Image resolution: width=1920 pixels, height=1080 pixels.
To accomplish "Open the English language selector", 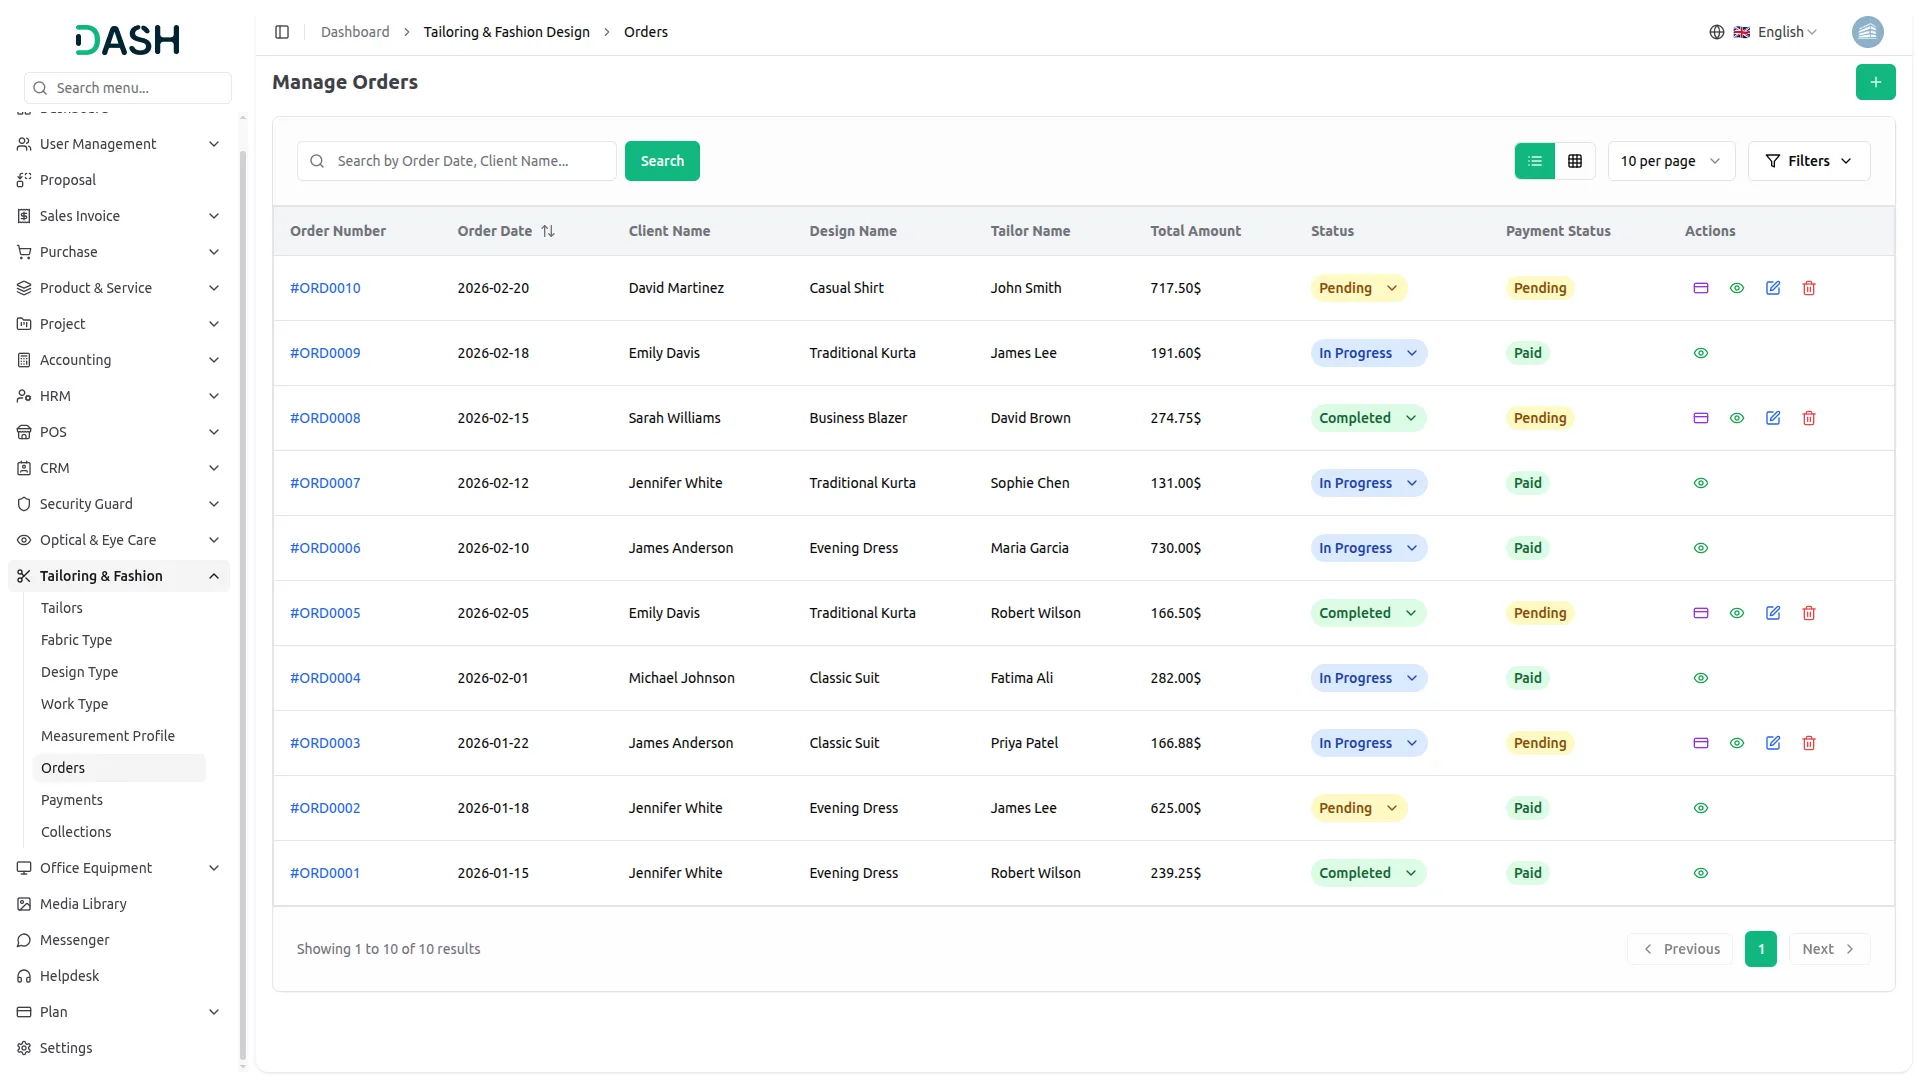I will point(1777,32).
